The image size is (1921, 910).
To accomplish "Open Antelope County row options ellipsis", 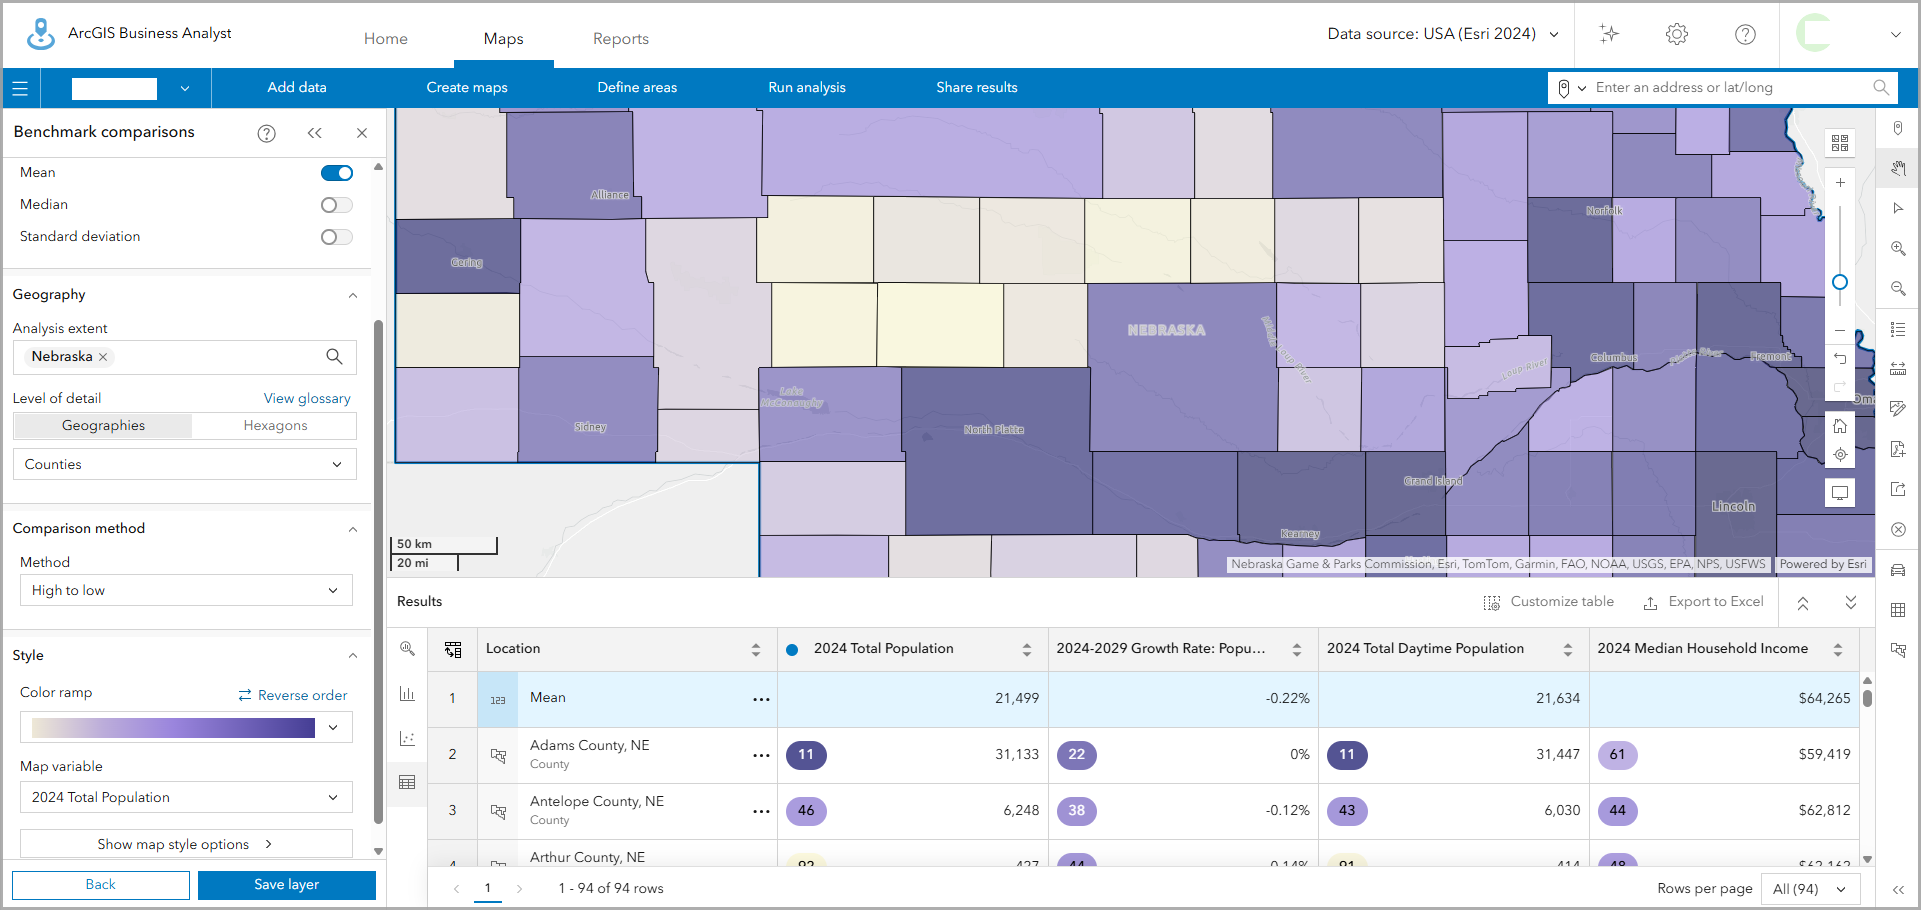I will (x=761, y=811).
